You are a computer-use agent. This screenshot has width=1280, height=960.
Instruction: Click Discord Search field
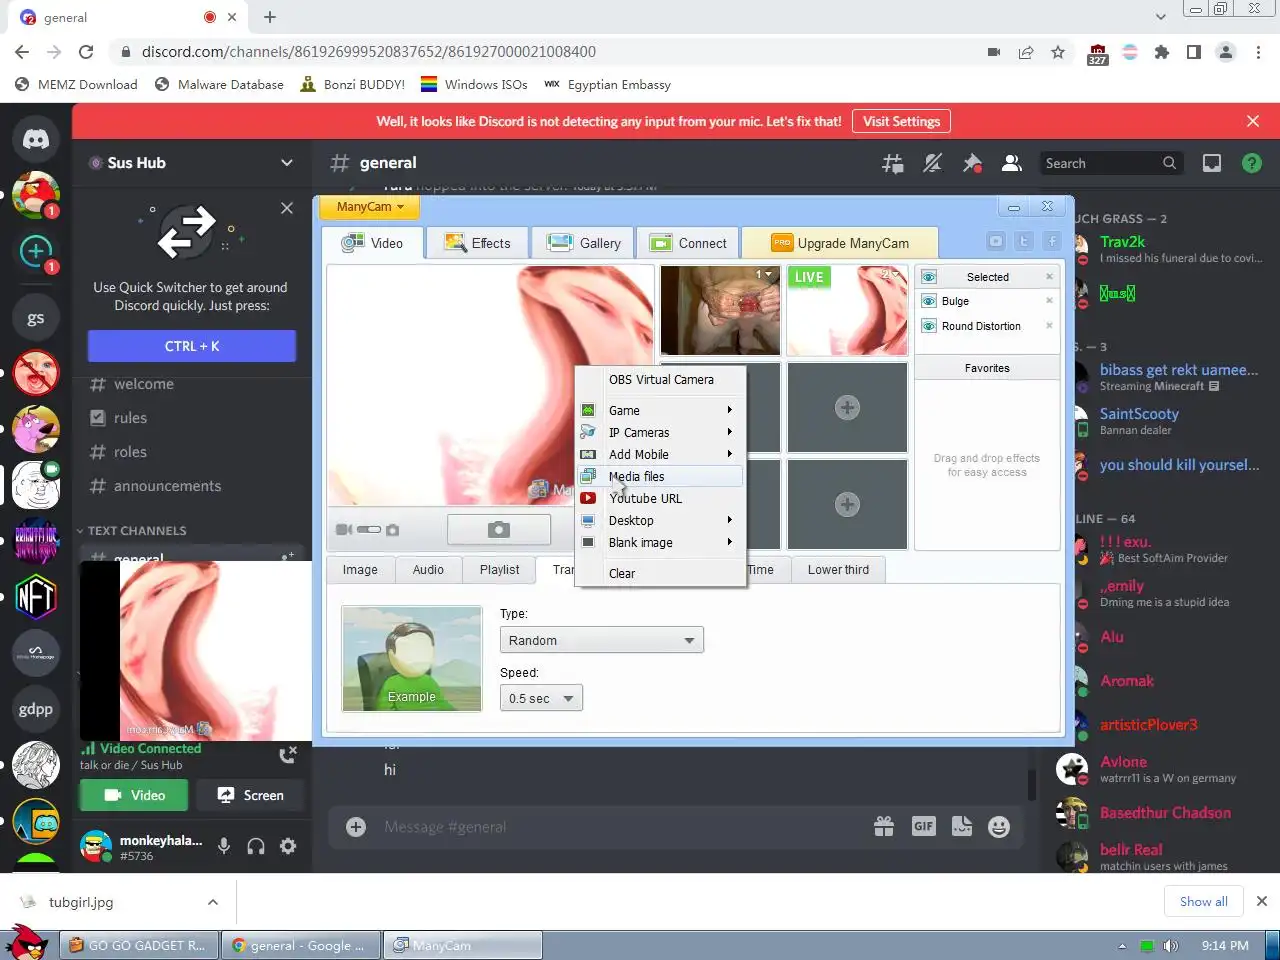click(x=1111, y=163)
